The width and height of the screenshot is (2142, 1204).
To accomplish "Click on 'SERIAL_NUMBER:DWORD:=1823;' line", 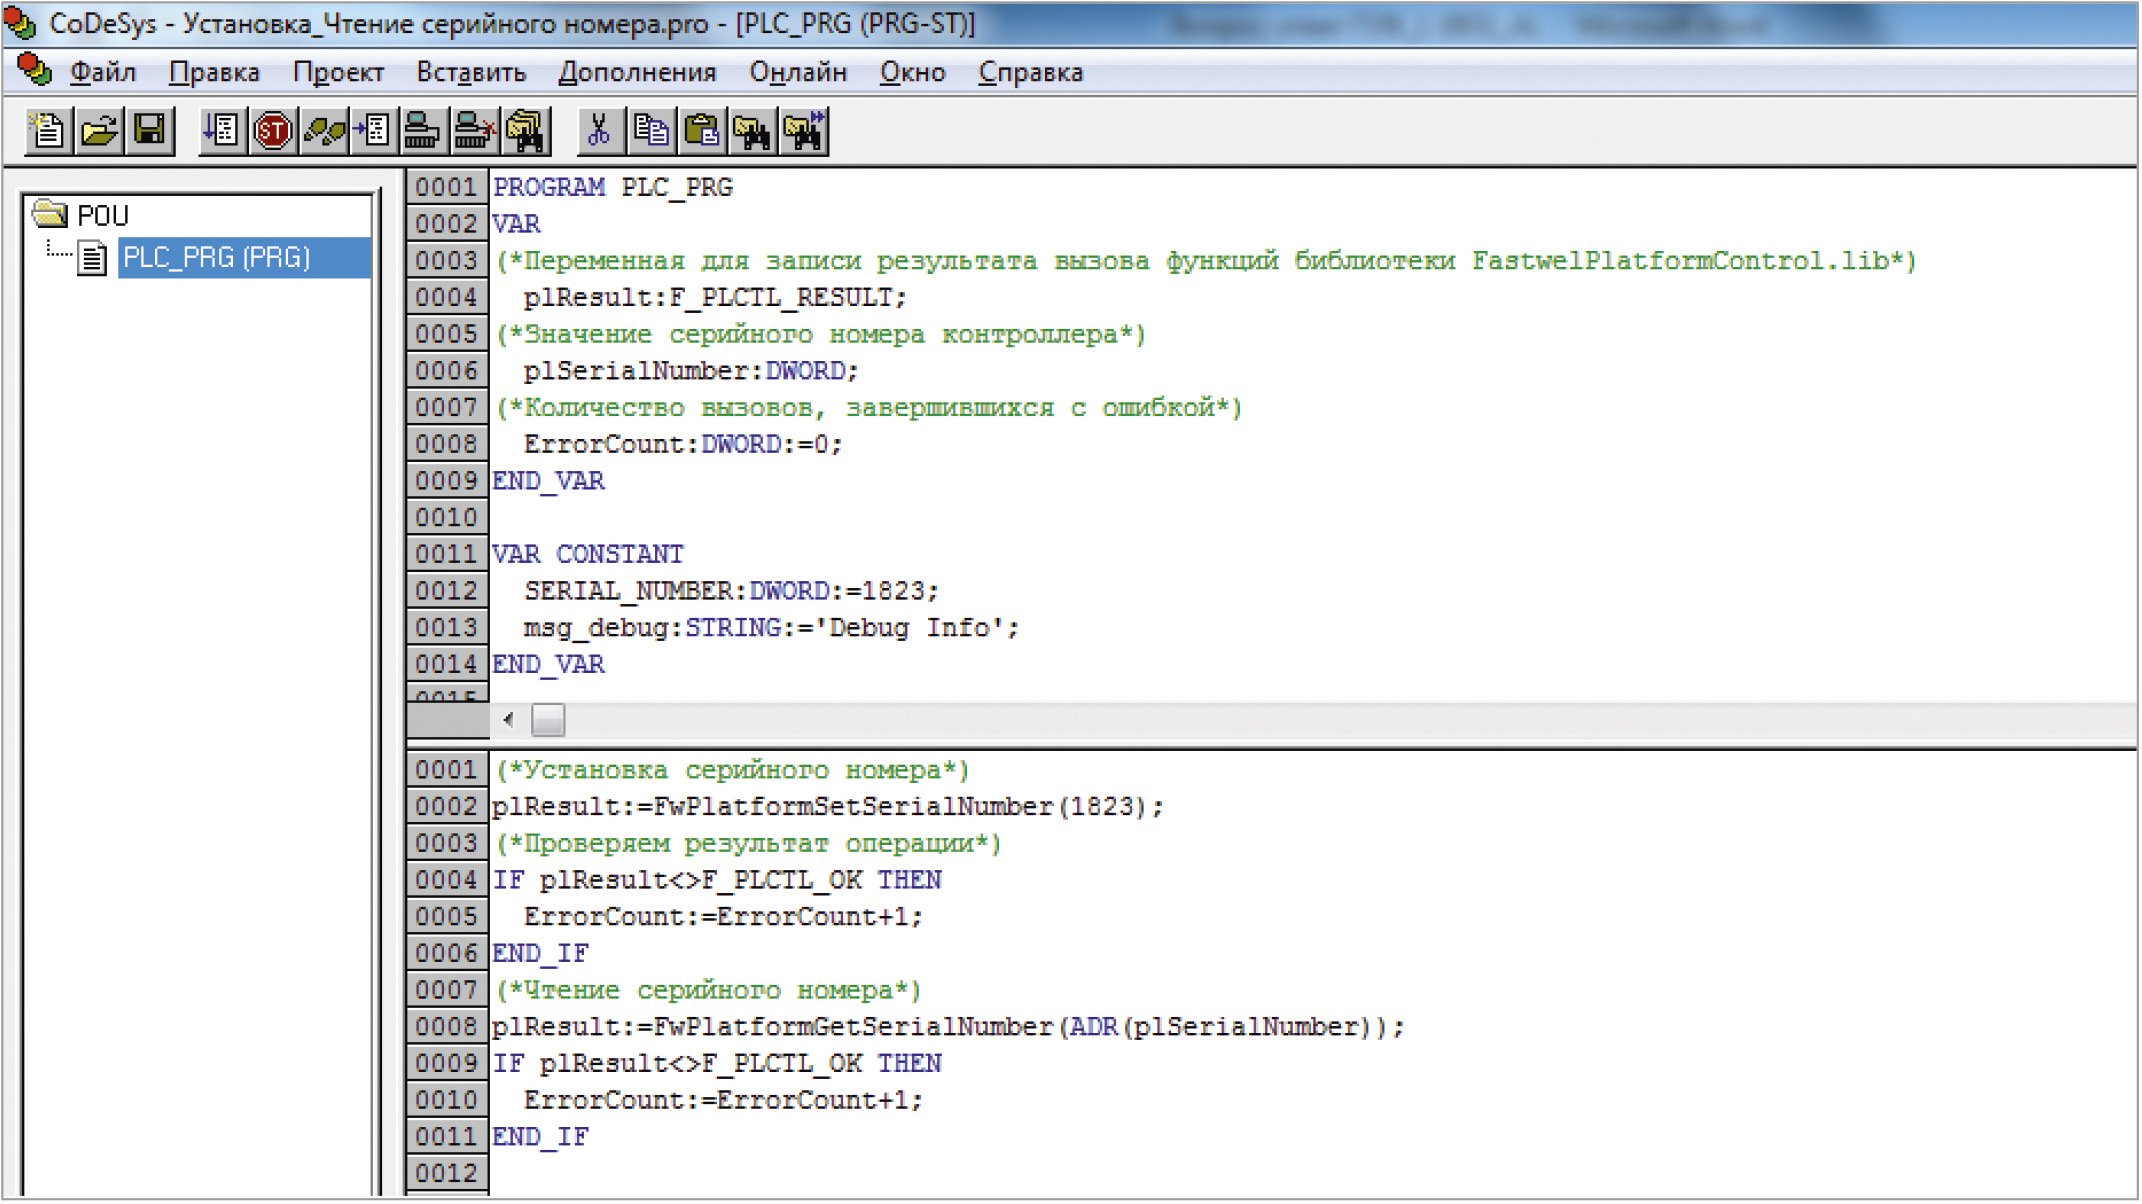I will tap(731, 591).
